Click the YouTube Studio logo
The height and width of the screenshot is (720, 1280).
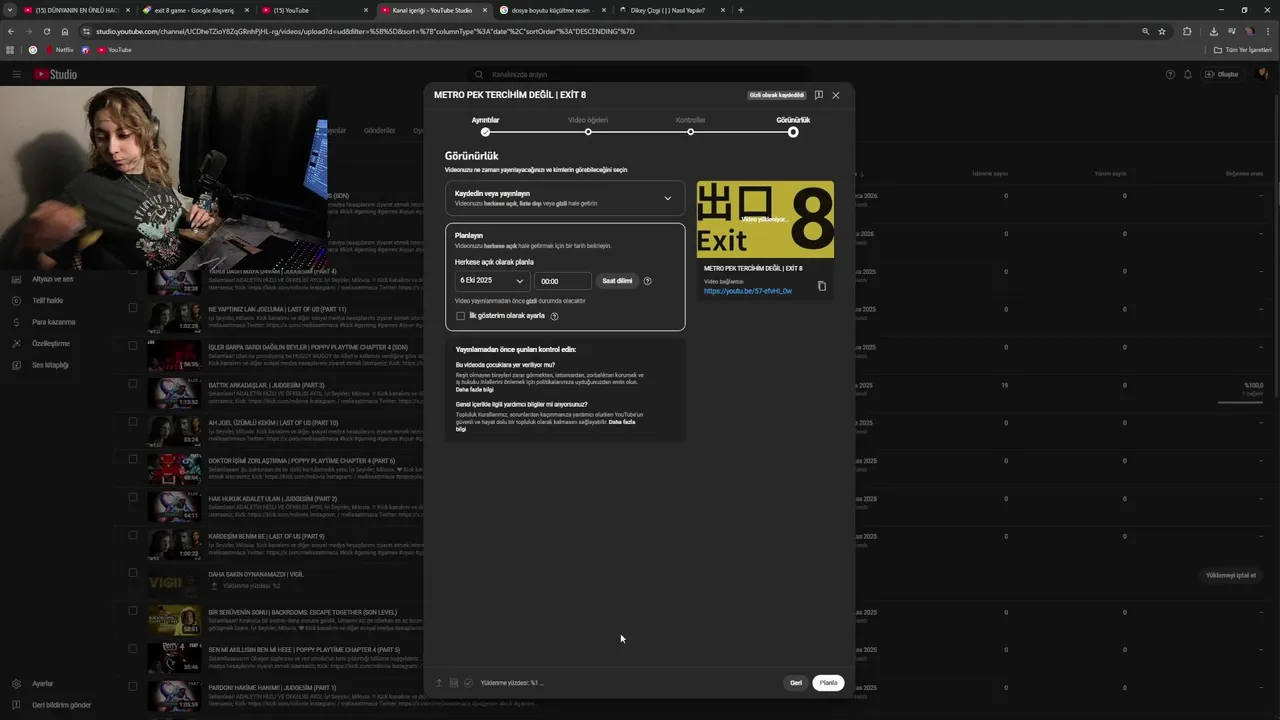click(55, 74)
